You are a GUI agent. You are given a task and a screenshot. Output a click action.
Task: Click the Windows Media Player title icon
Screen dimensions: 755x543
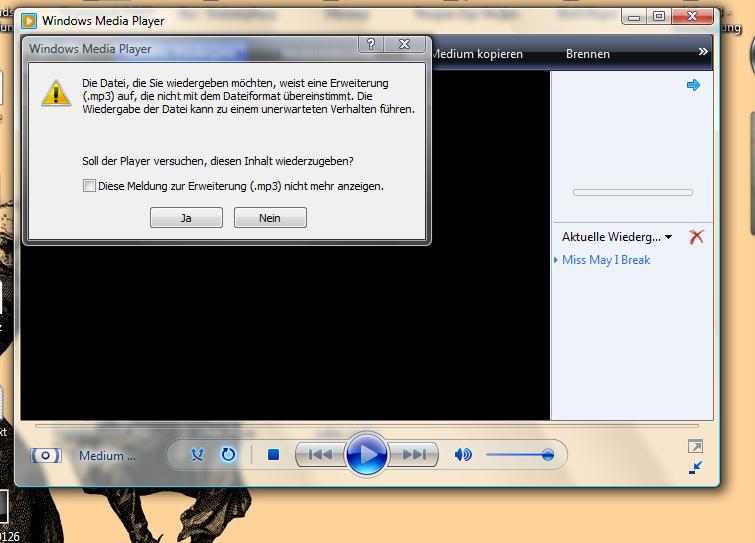29,21
